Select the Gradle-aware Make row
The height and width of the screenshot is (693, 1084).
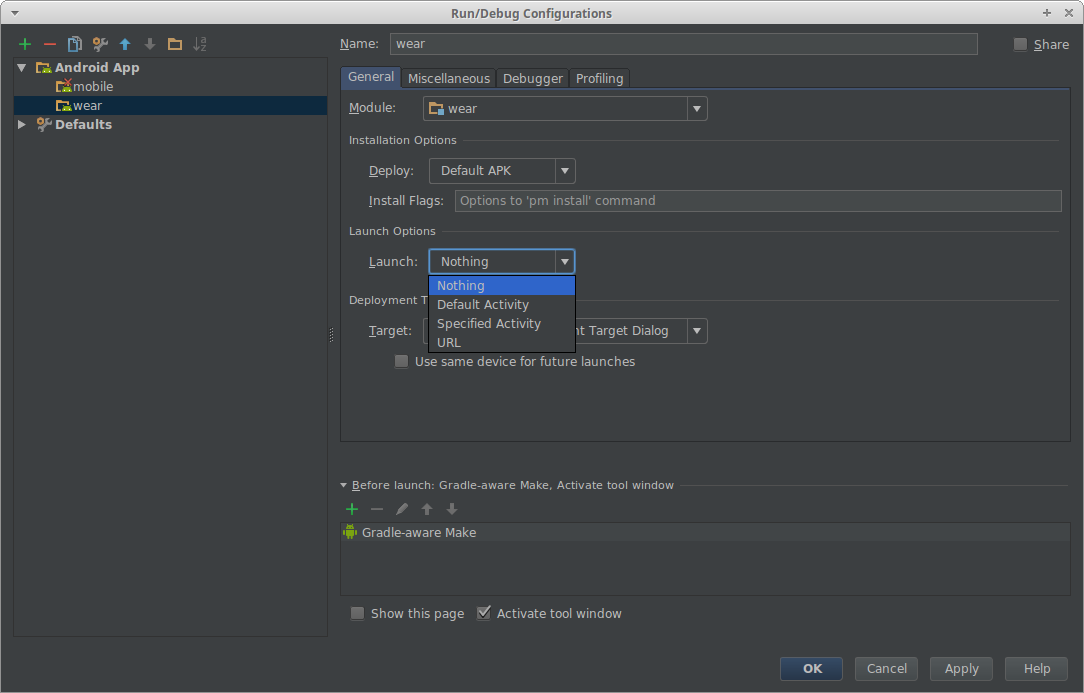coord(705,532)
